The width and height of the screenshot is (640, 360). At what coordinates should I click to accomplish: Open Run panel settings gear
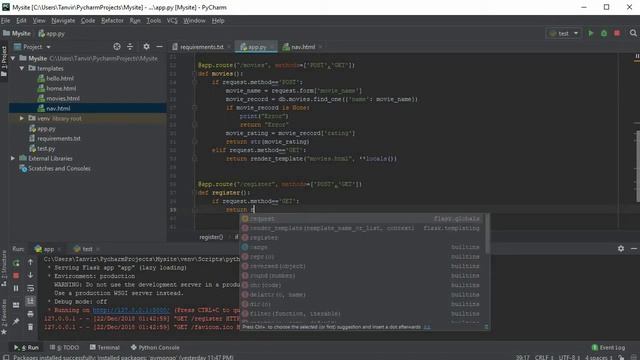click(621, 248)
